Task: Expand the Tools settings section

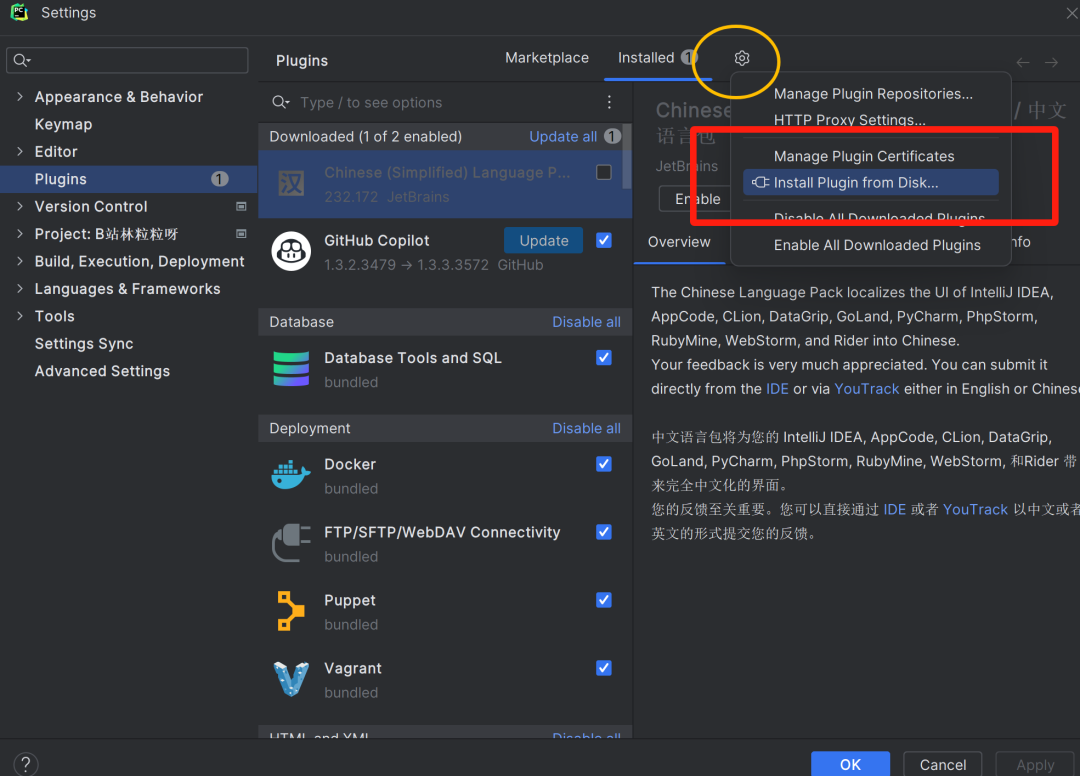Action: [x=20, y=316]
